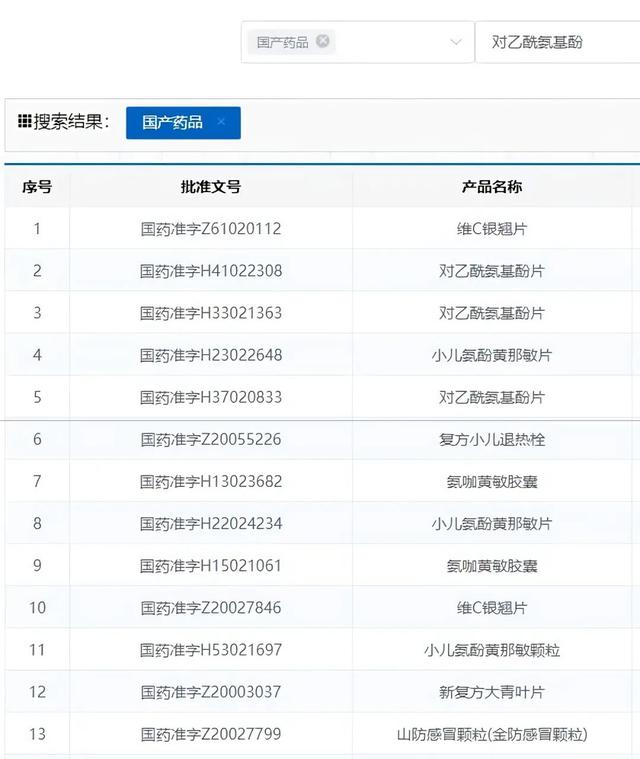The width and height of the screenshot is (640, 759).
Task: Remove the 国产药品 tag in the dropdown
Action: 322,42
